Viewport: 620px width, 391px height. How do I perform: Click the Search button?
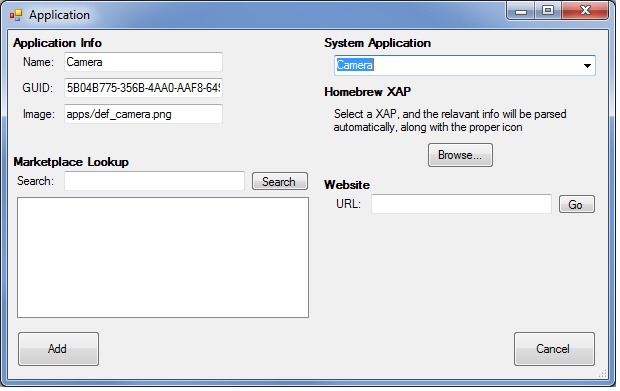click(280, 181)
